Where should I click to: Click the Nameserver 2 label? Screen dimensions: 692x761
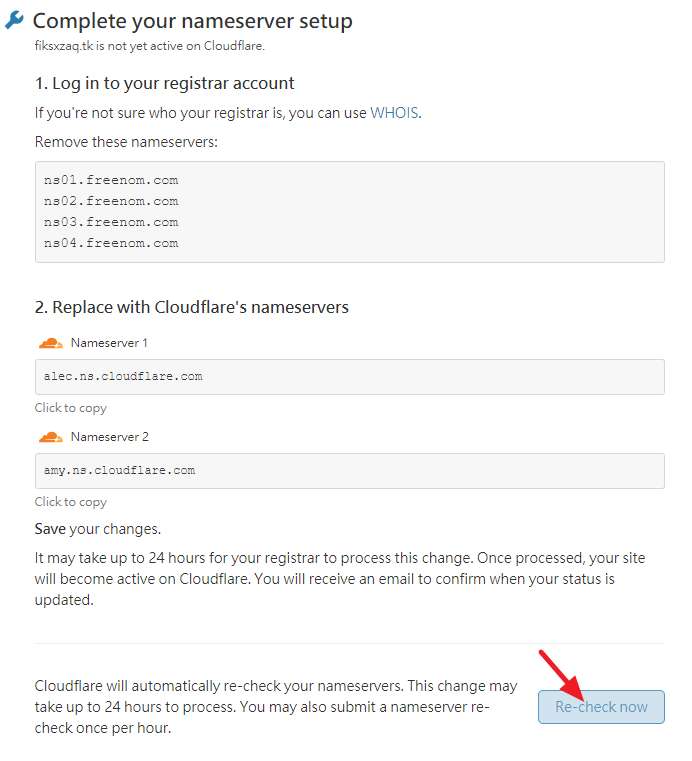[109, 437]
